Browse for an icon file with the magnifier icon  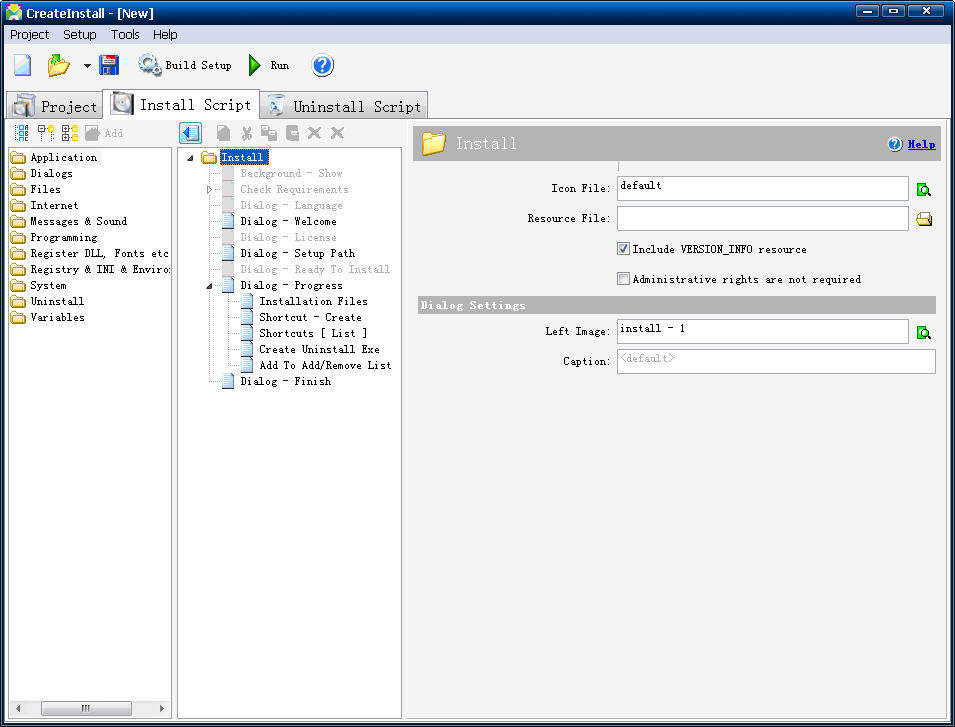pyautogui.click(x=924, y=189)
